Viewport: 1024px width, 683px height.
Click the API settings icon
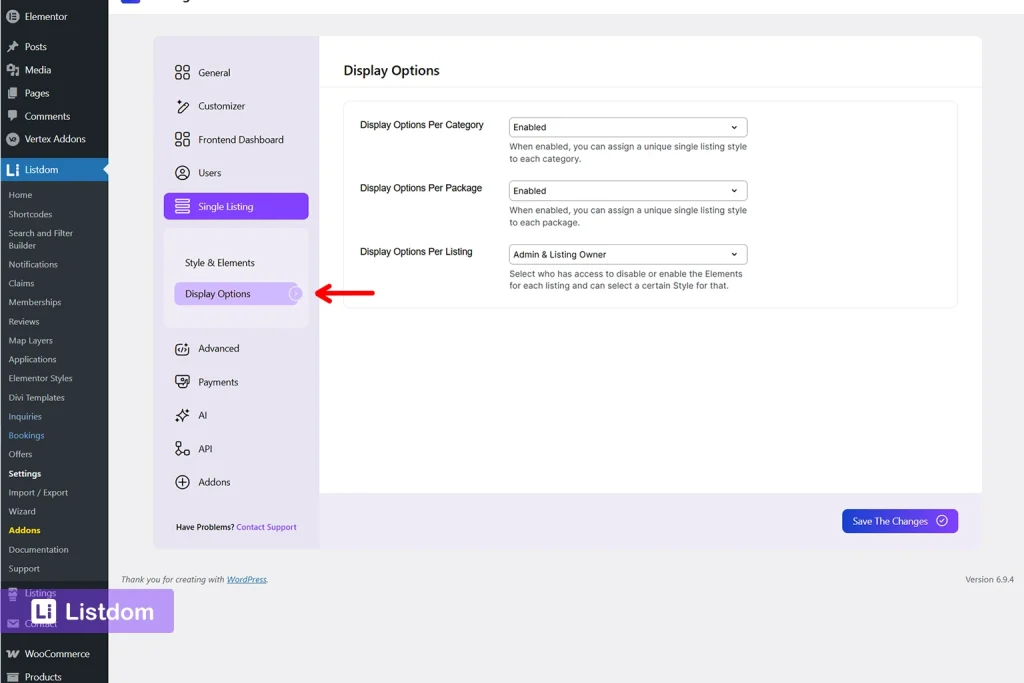pyautogui.click(x=183, y=448)
